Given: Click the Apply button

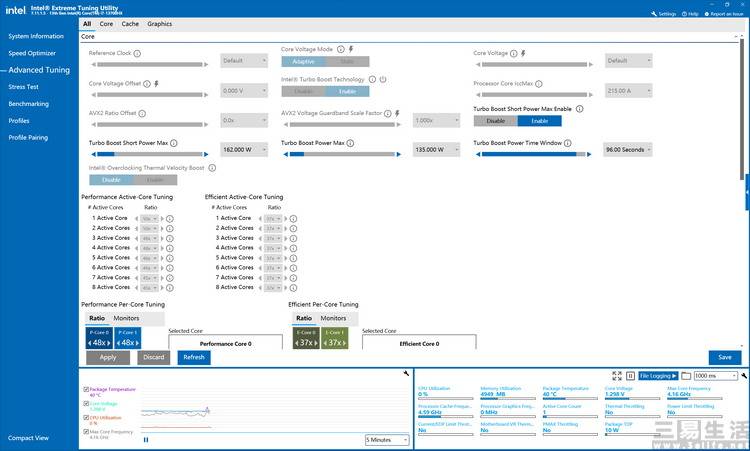Looking at the screenshot, I should click(108, 357).
